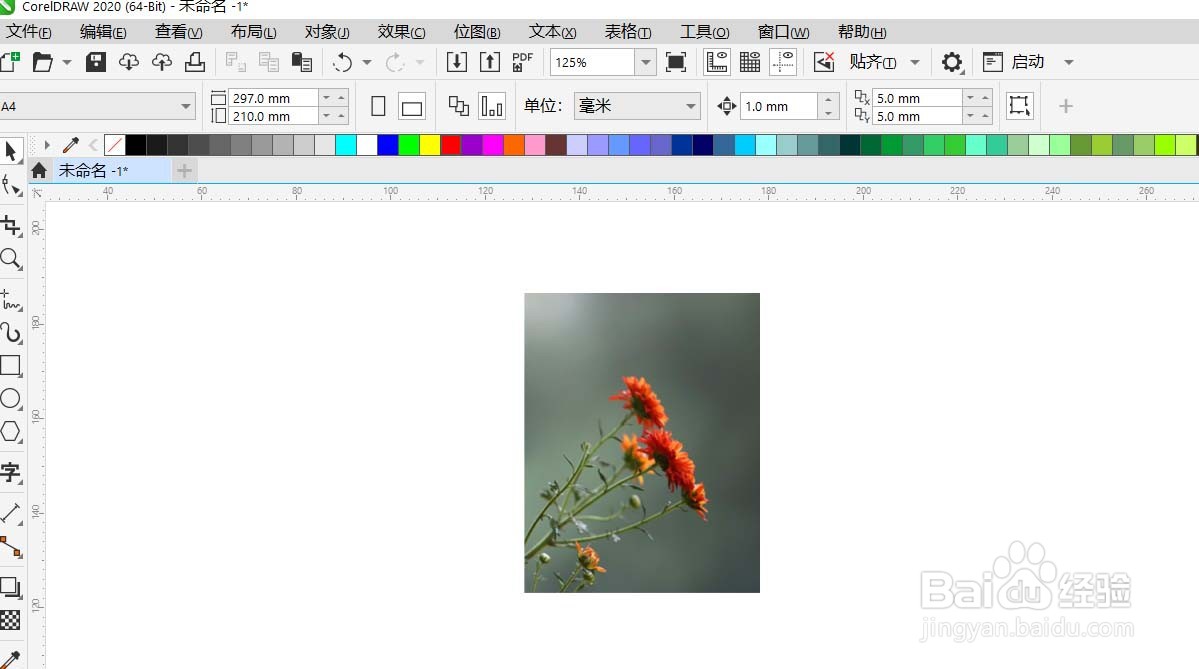This screenshot has height=669, width=1199.
Task: Toggle rulers visibility on property bar
Action: [x=717, y=62]
